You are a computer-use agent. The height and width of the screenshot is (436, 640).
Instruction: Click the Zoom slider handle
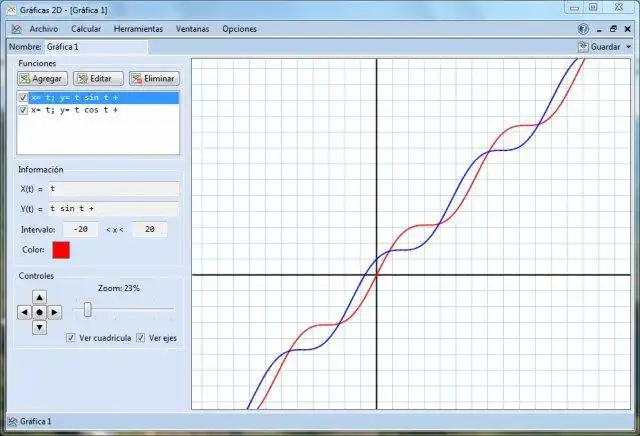(87, 309)
